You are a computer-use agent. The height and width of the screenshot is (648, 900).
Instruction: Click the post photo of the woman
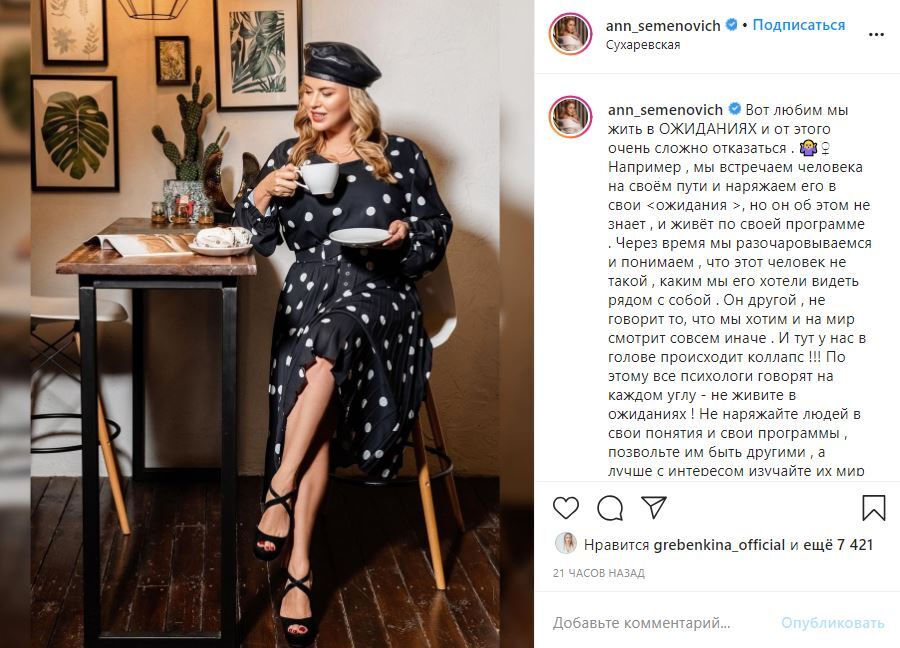coord(265,324)
